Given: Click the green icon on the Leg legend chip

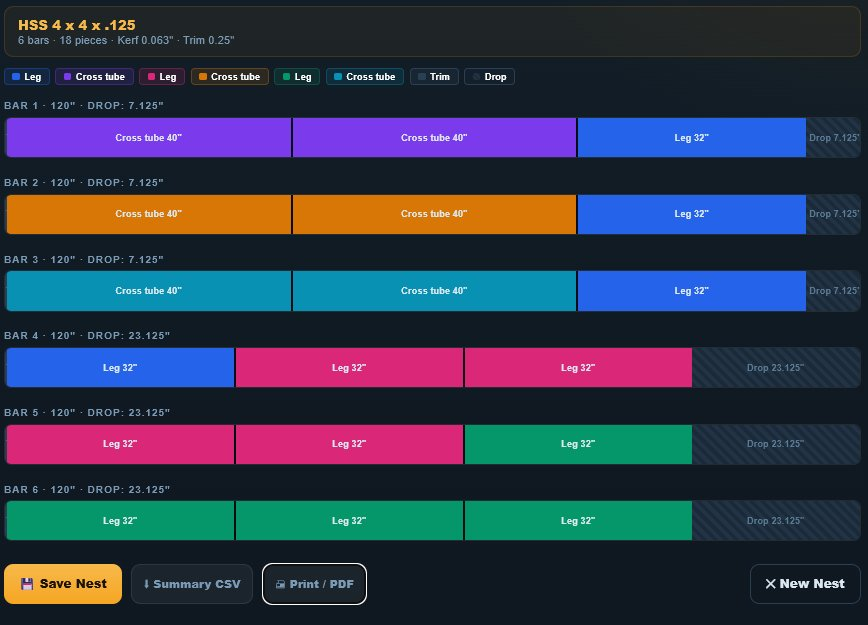Looking at the screenshot, I should pos(287,76).
